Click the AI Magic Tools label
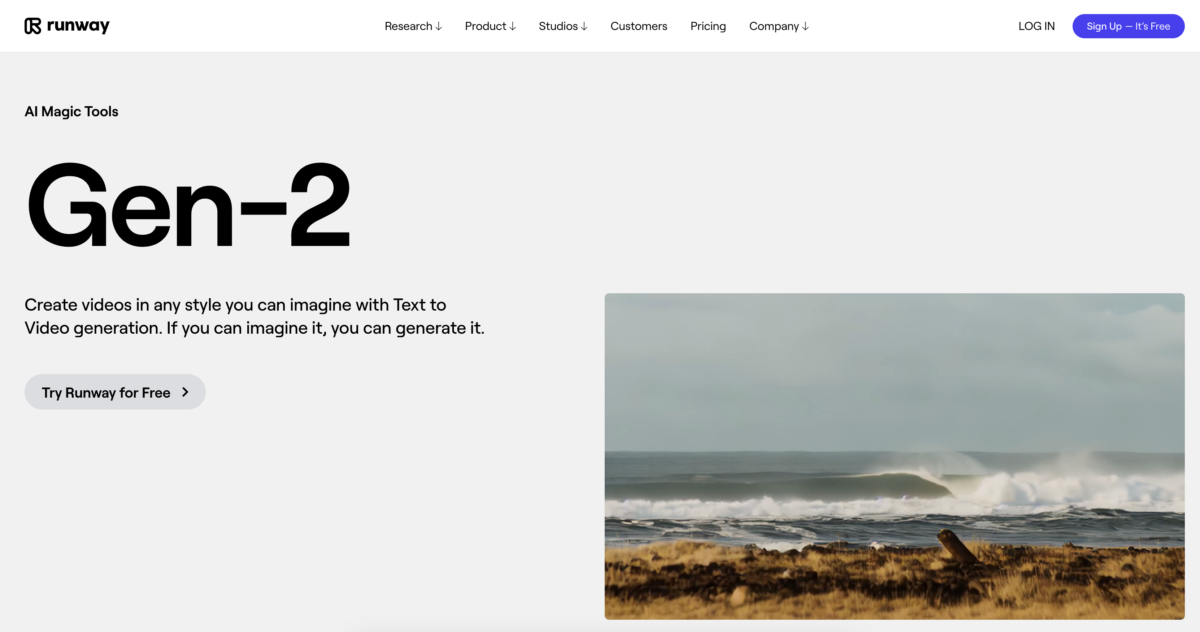This screenshot has width=1200, height=632. click(x=71, y=111)
